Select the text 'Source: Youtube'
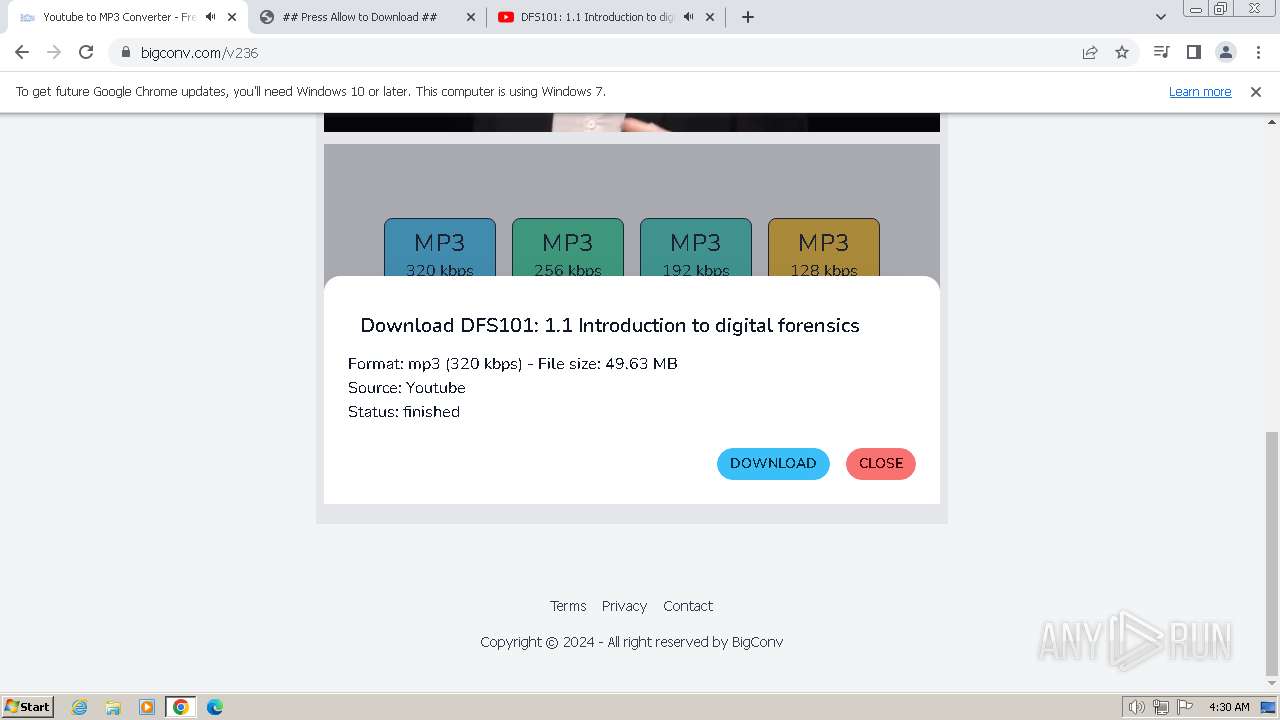This screenshot has height=720, width=1280. (407, 388)
